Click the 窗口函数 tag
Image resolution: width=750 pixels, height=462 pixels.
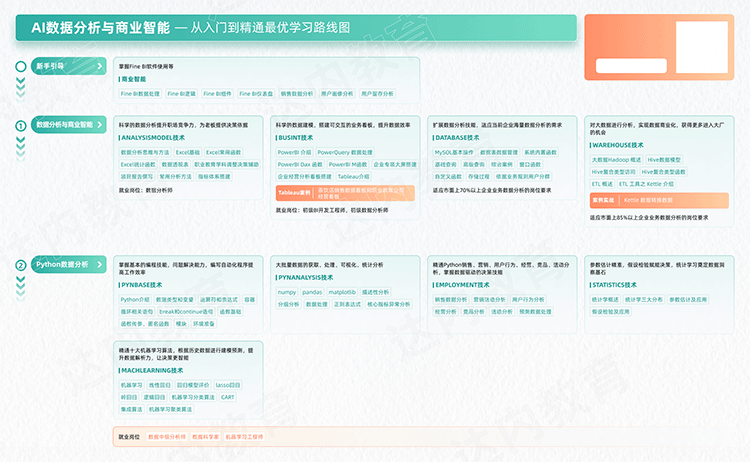click(x=529, y=165)
